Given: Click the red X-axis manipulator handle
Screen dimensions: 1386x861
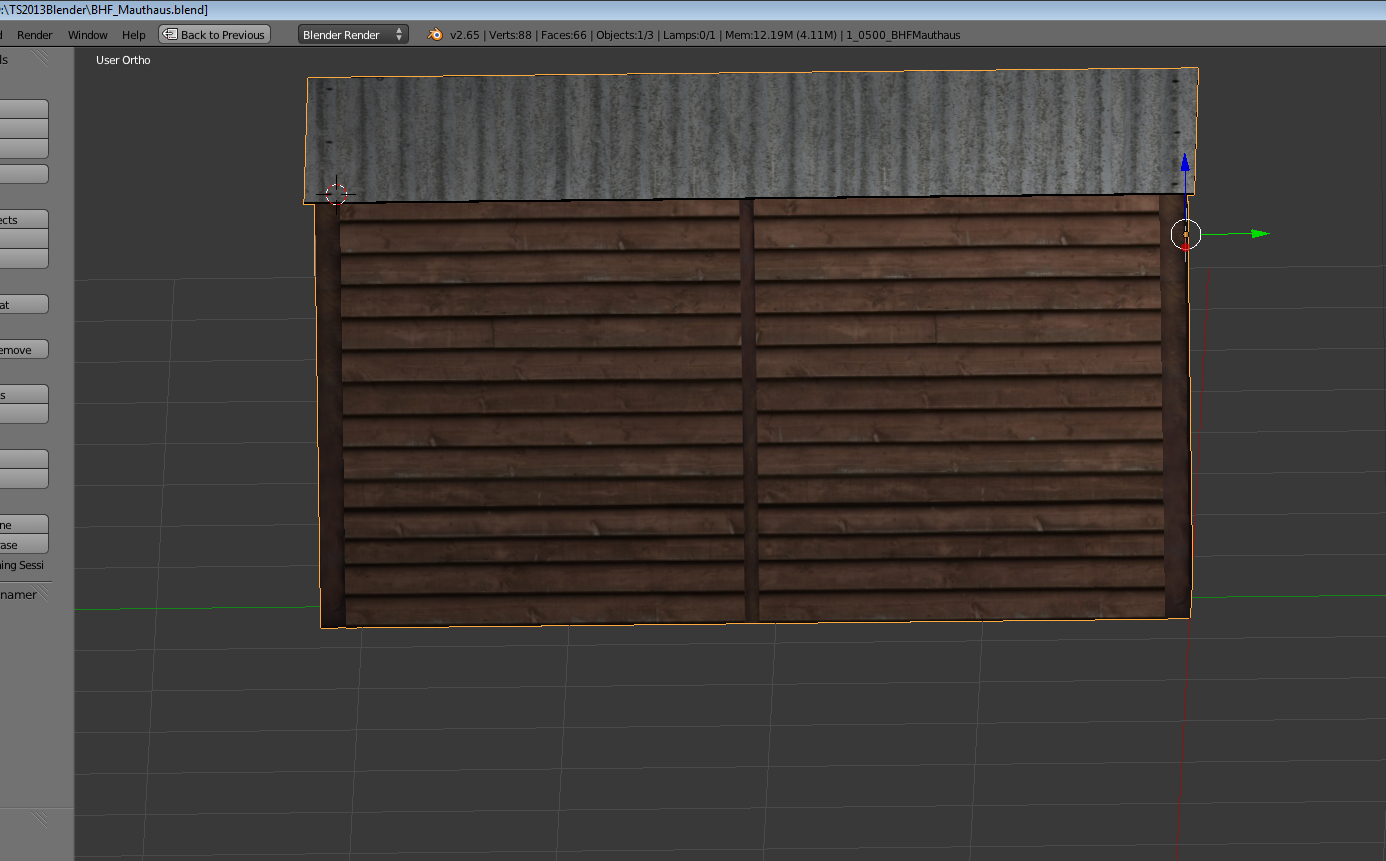Looking at the screenshot, I should [1186, 246].
